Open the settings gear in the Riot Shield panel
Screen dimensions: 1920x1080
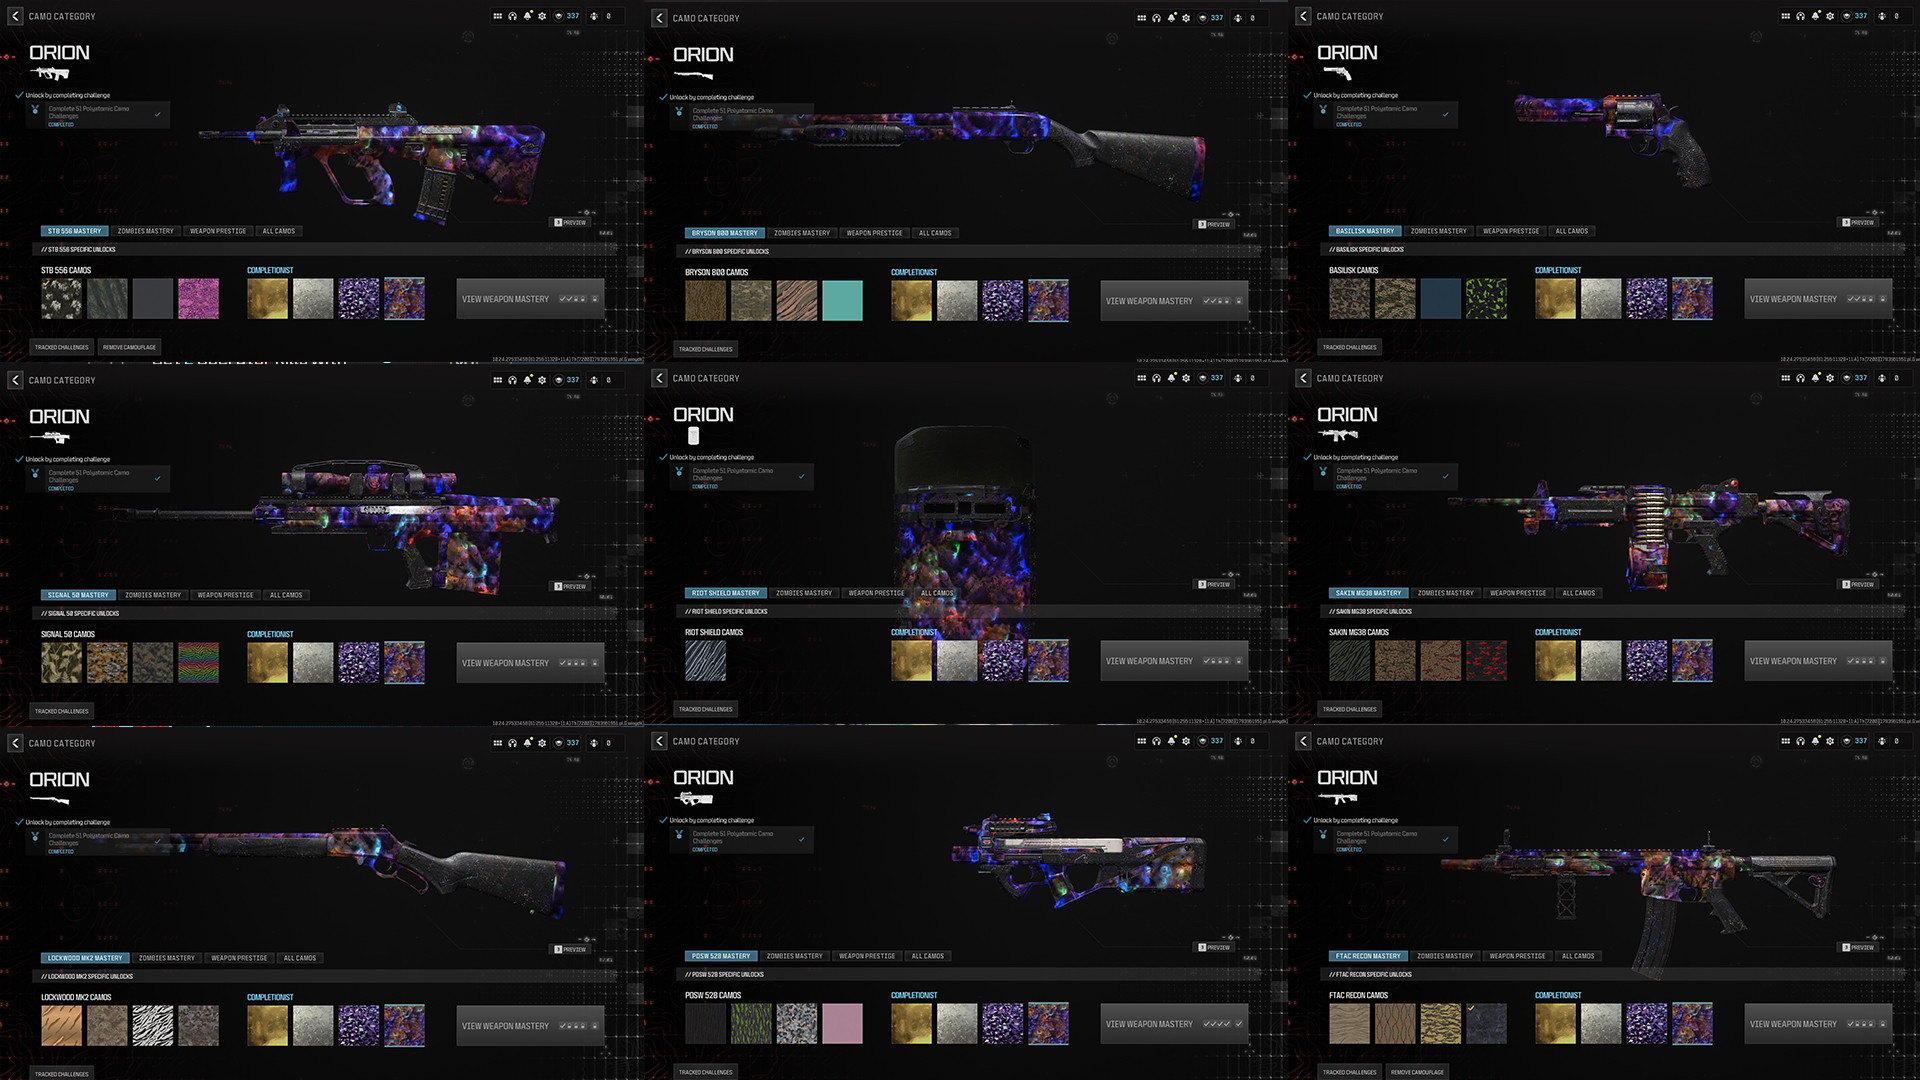pyautogui.click(x=1187, y=378)
